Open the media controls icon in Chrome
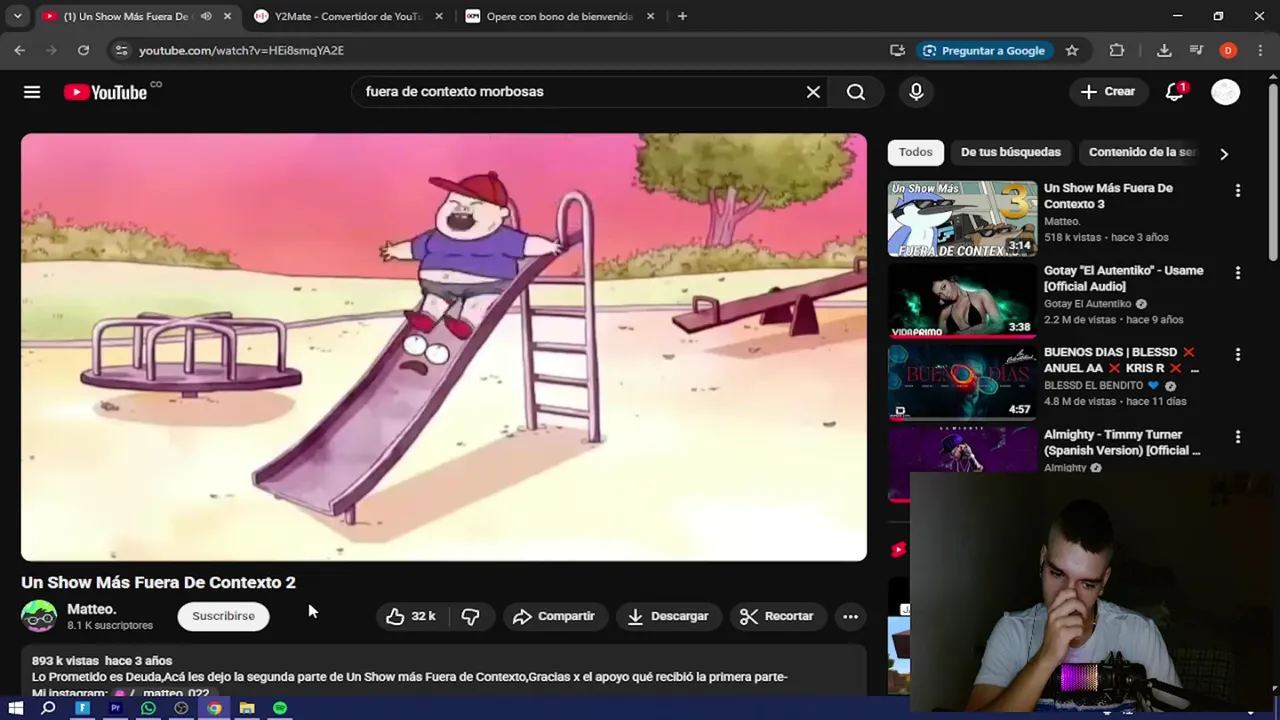Viewport: 1280px width, 720px height. [1196, 50]
